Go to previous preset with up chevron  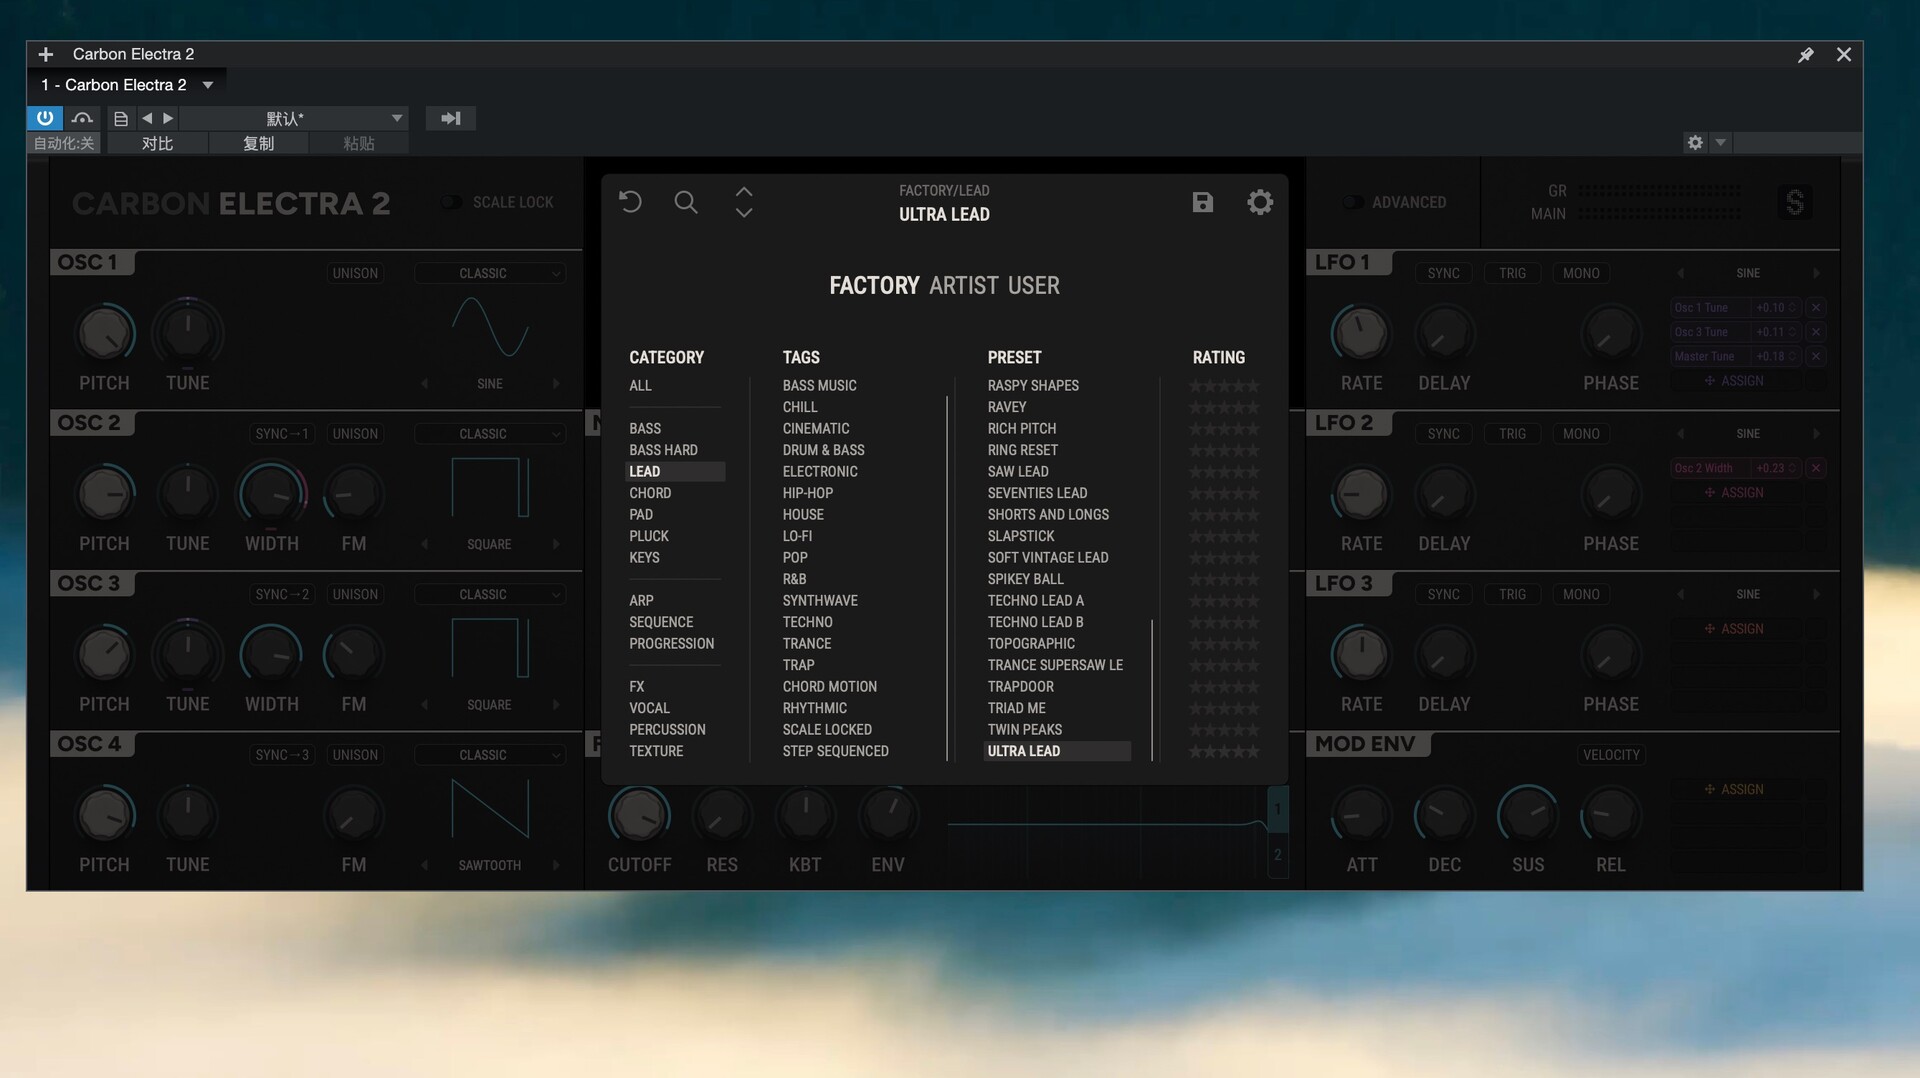pyautogui.click(x=744, y=191)
